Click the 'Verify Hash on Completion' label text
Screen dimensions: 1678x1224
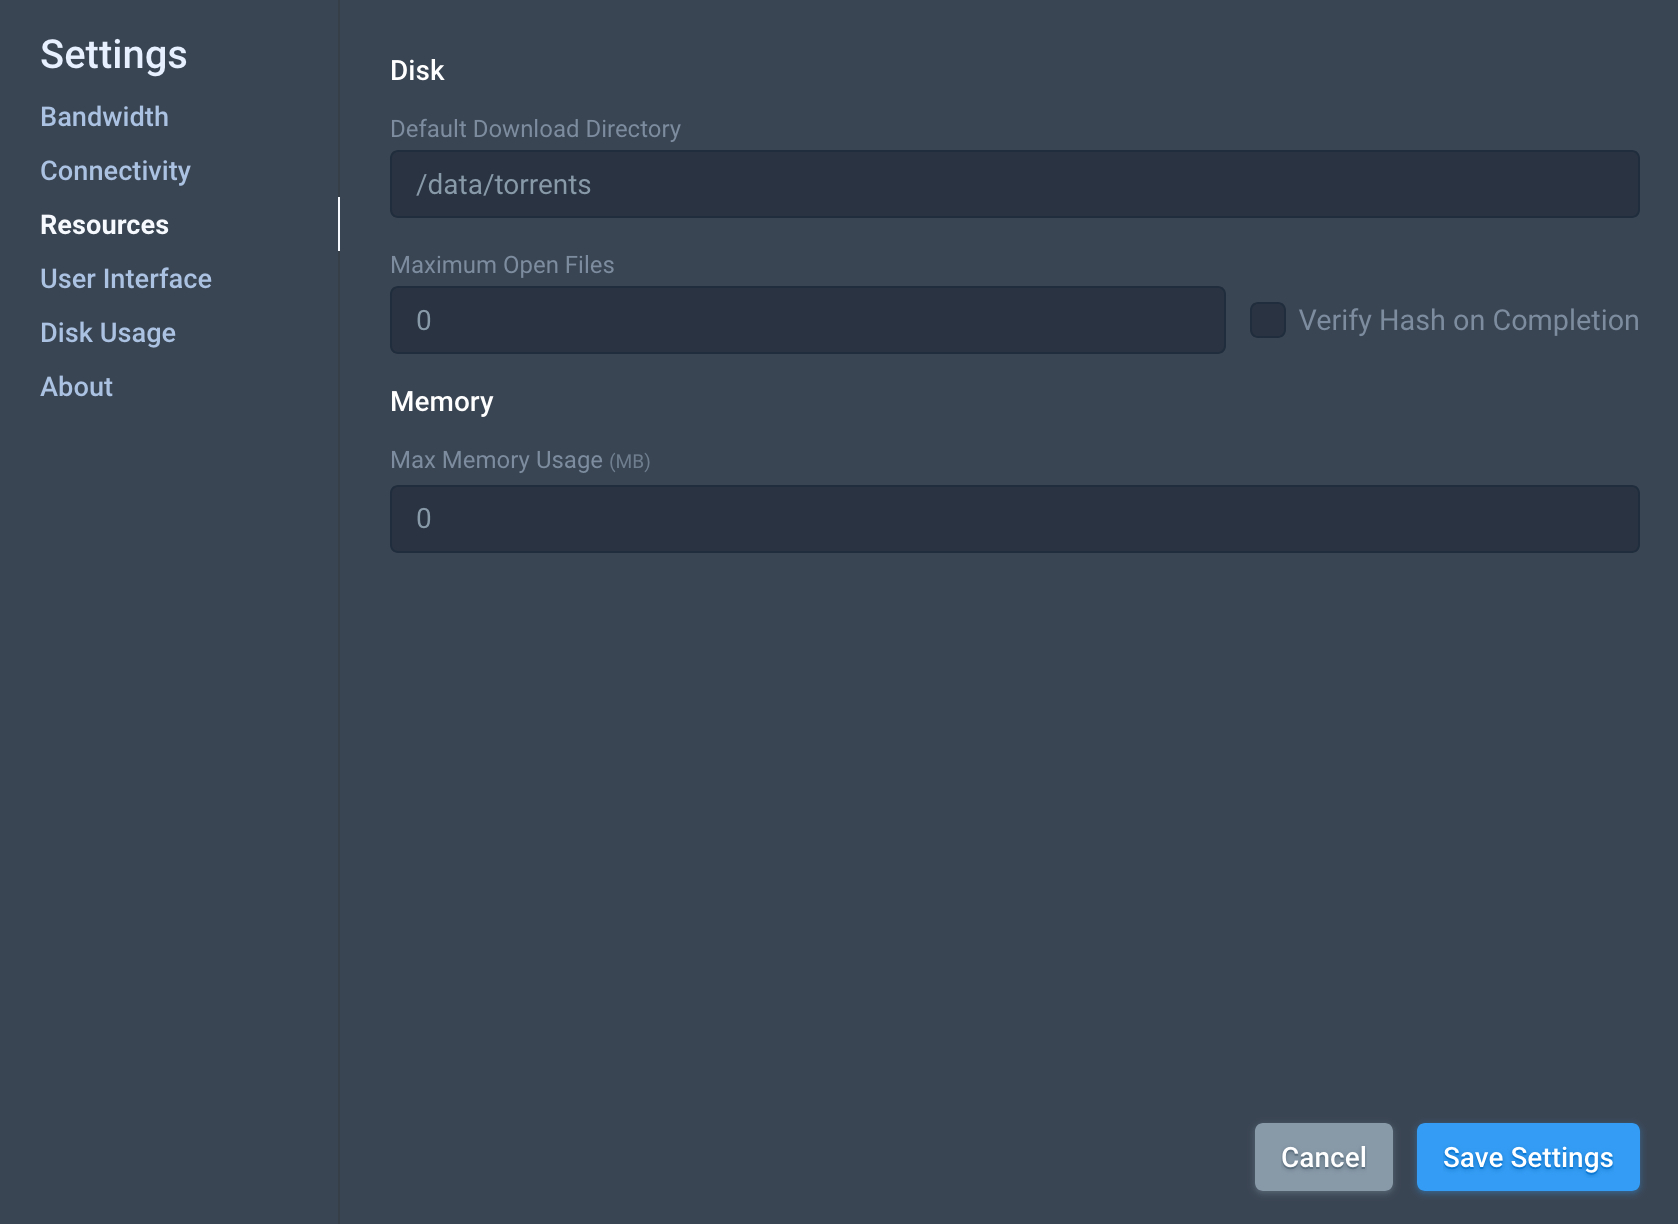(1467, 321)
